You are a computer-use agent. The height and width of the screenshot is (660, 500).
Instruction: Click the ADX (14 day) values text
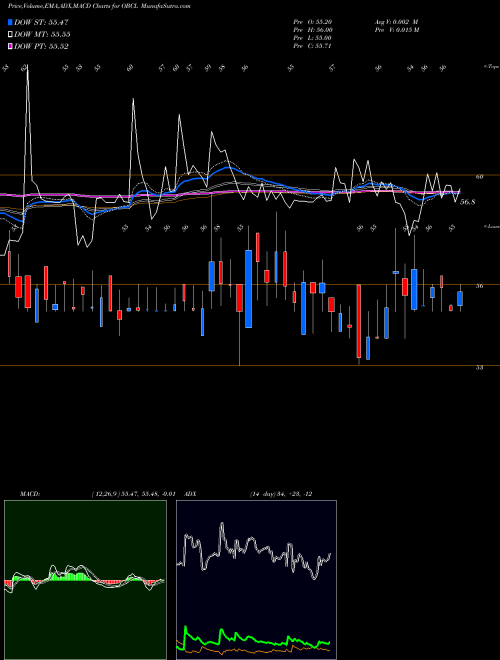coord(281,494)
